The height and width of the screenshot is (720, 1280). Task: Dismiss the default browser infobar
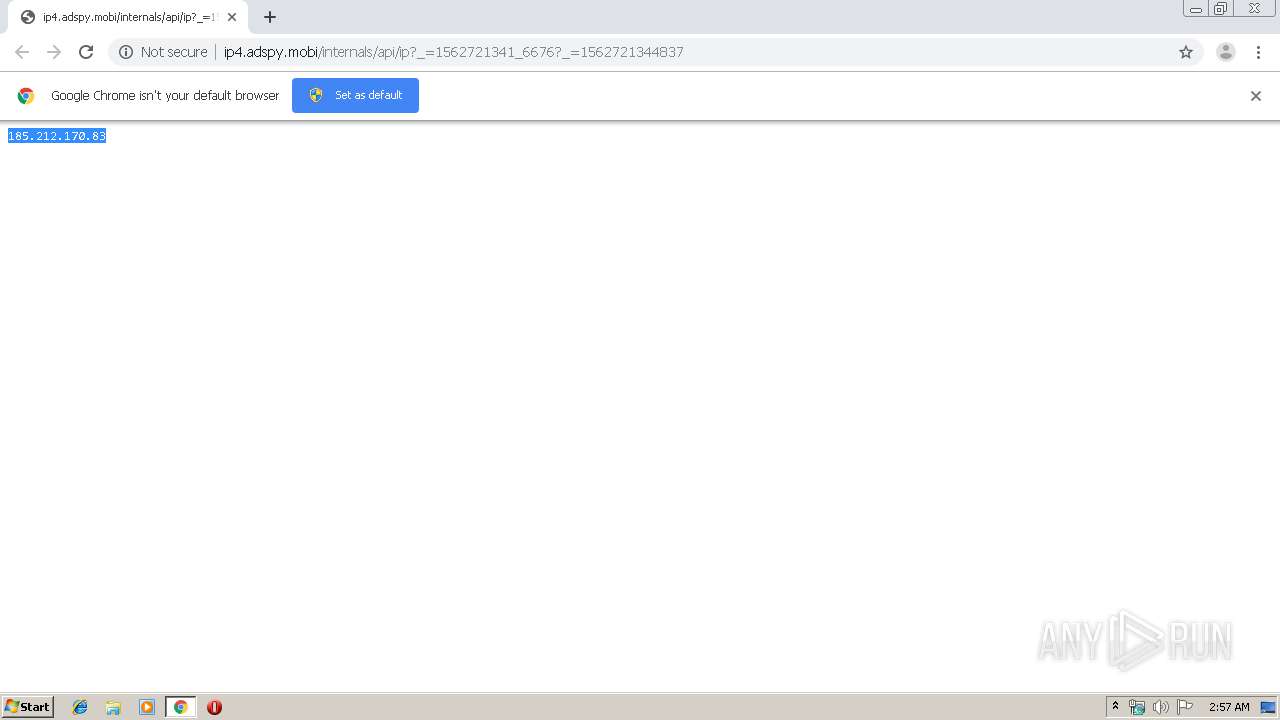1256,96
